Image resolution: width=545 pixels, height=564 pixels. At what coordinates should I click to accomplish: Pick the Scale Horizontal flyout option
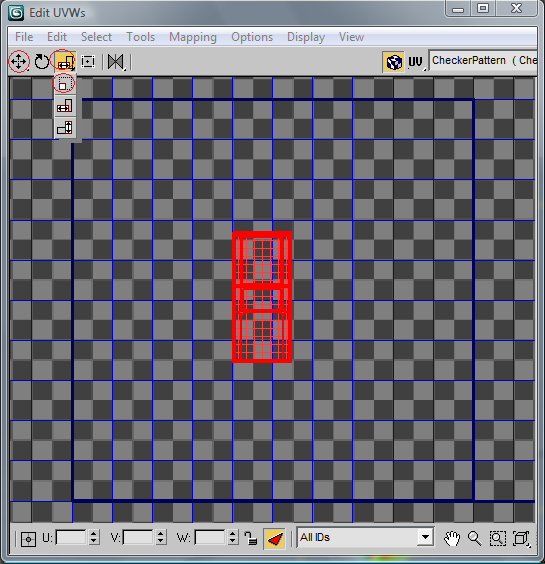pos(65,106)
